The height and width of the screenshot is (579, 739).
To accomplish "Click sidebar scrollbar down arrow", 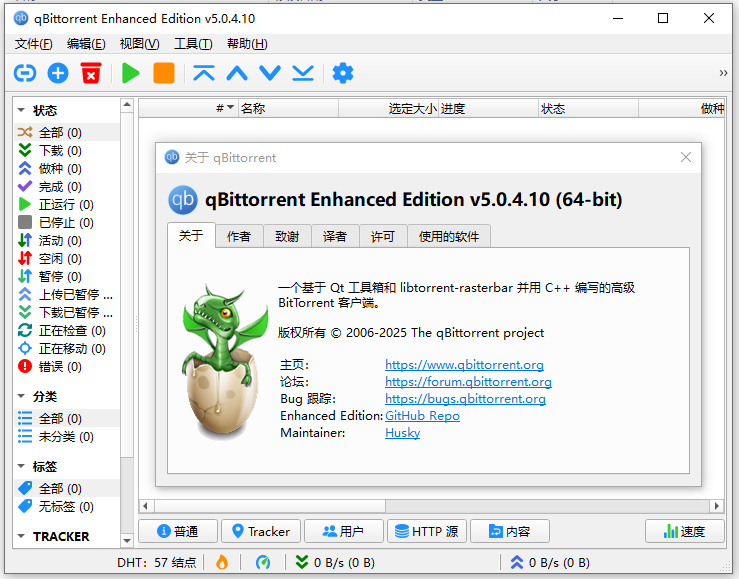I will coord(127,540).
